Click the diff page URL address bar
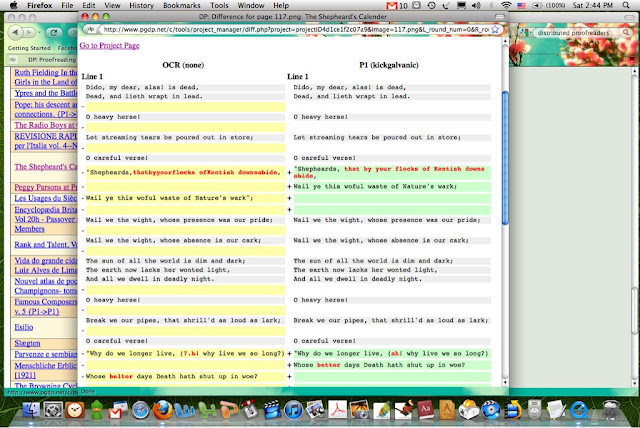This screenshot has height=428, width=640. click(x=295, y=29)
